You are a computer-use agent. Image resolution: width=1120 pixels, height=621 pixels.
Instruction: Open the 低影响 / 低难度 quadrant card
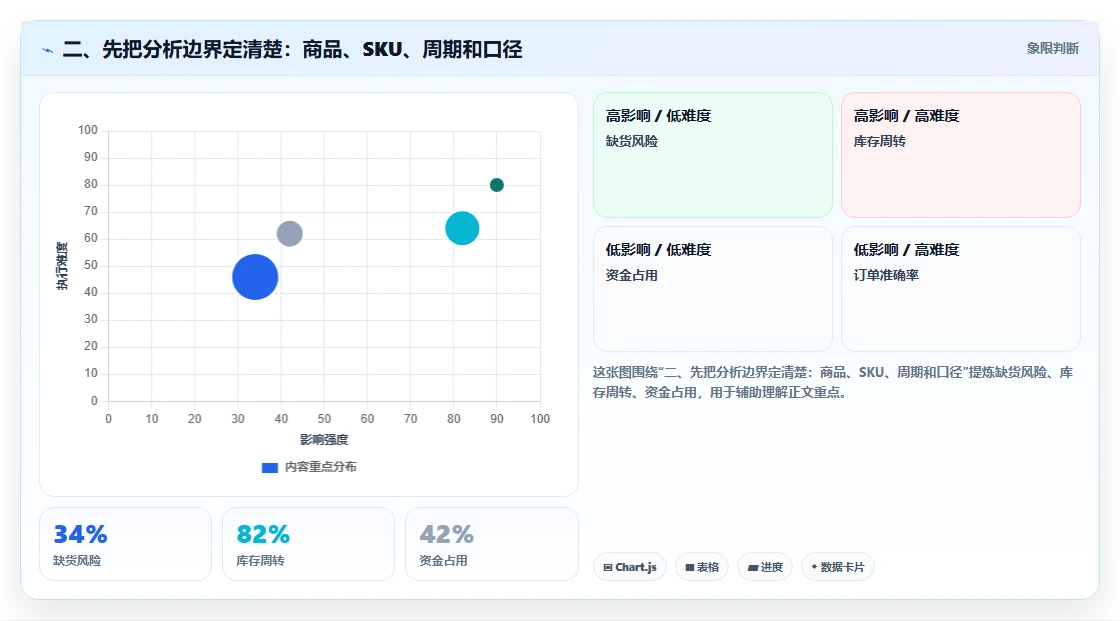pos(713,289)
